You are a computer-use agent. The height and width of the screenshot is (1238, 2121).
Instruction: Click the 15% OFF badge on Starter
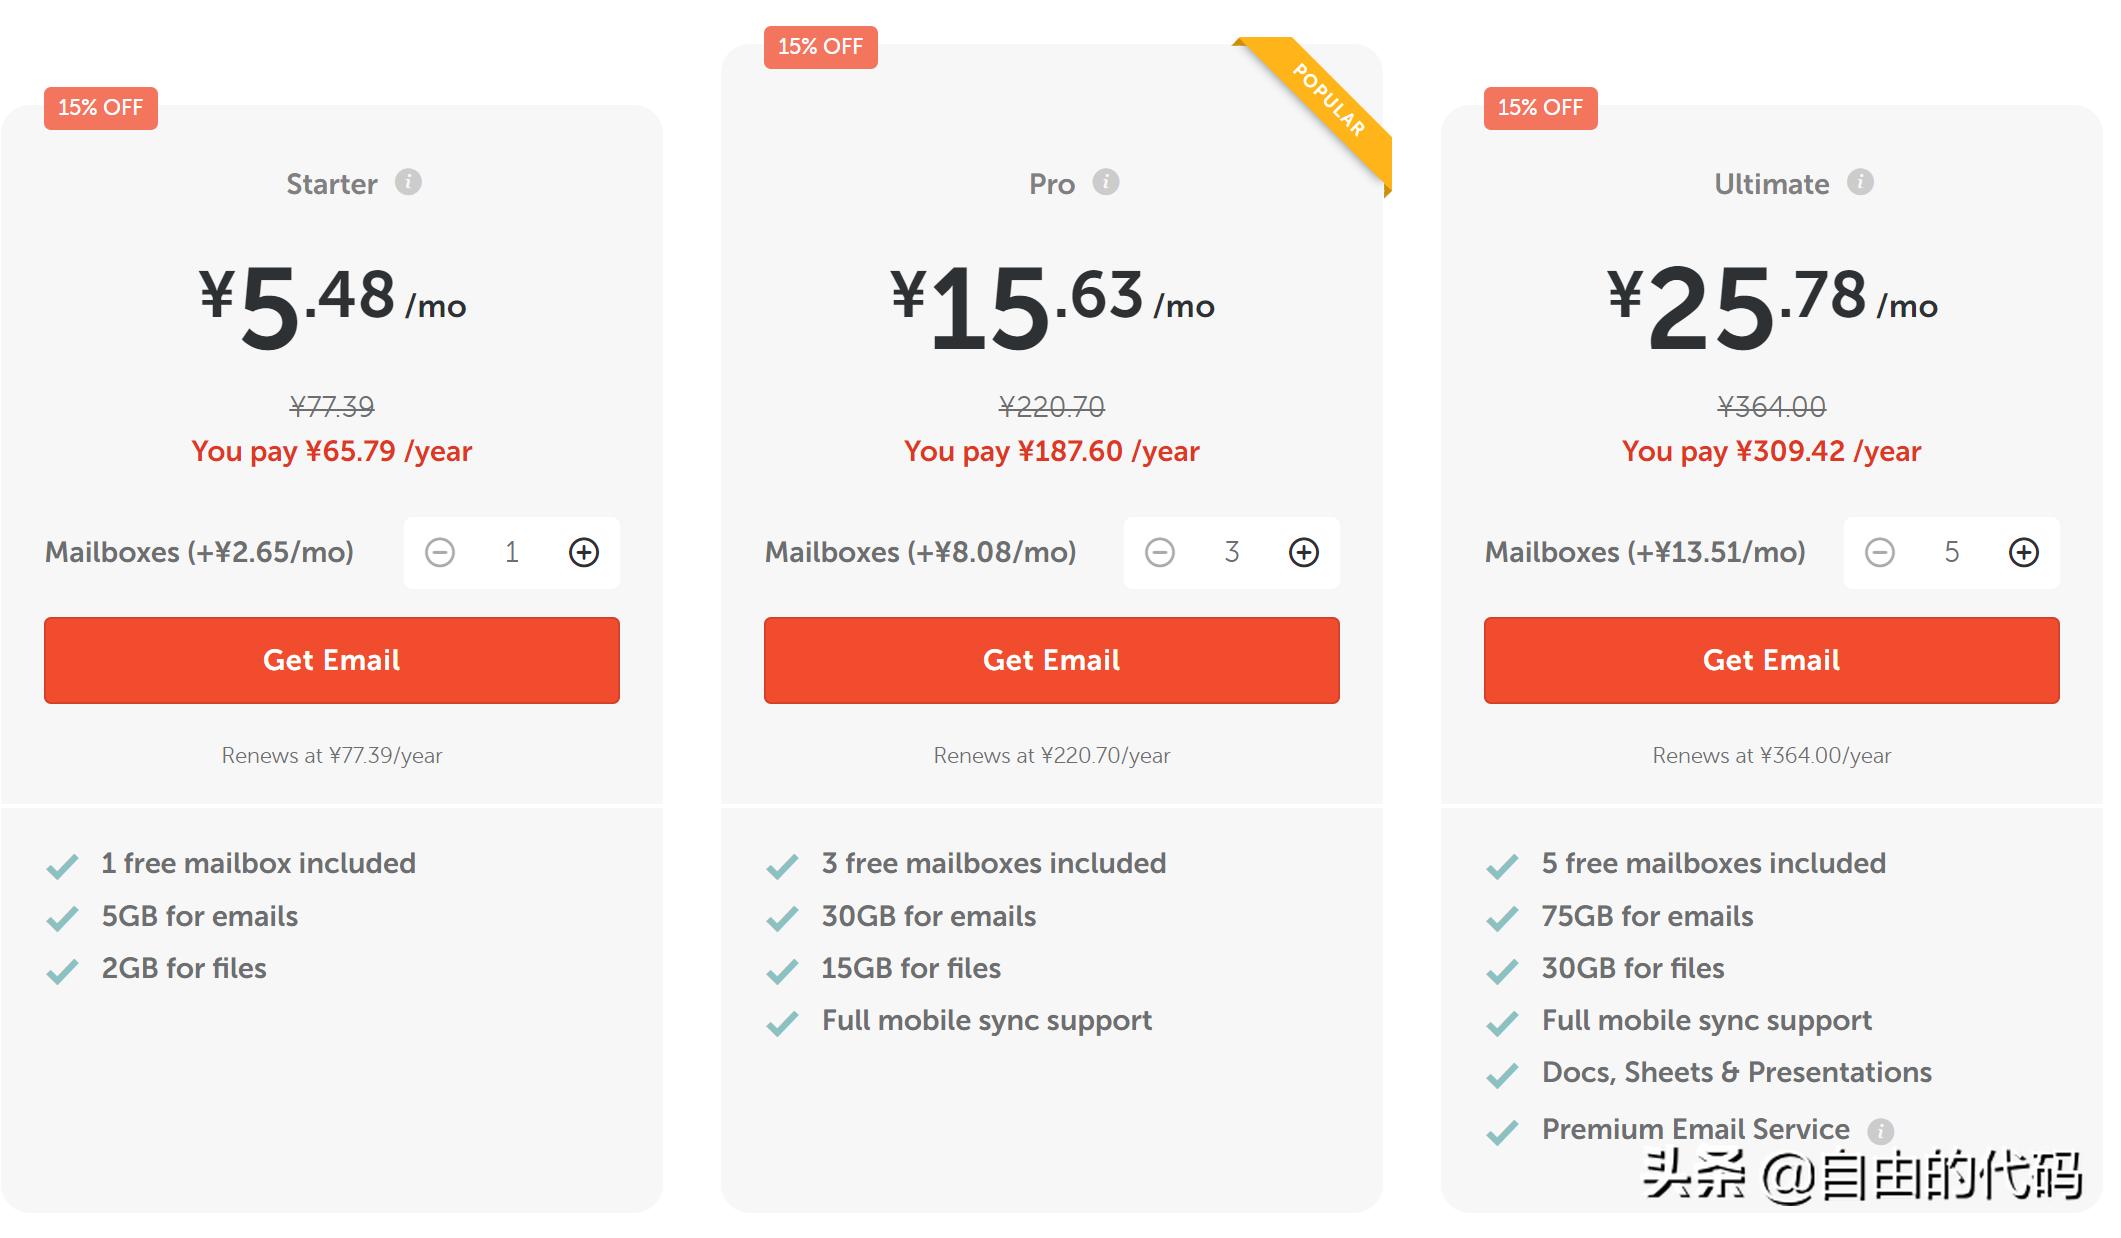(100, 108)
